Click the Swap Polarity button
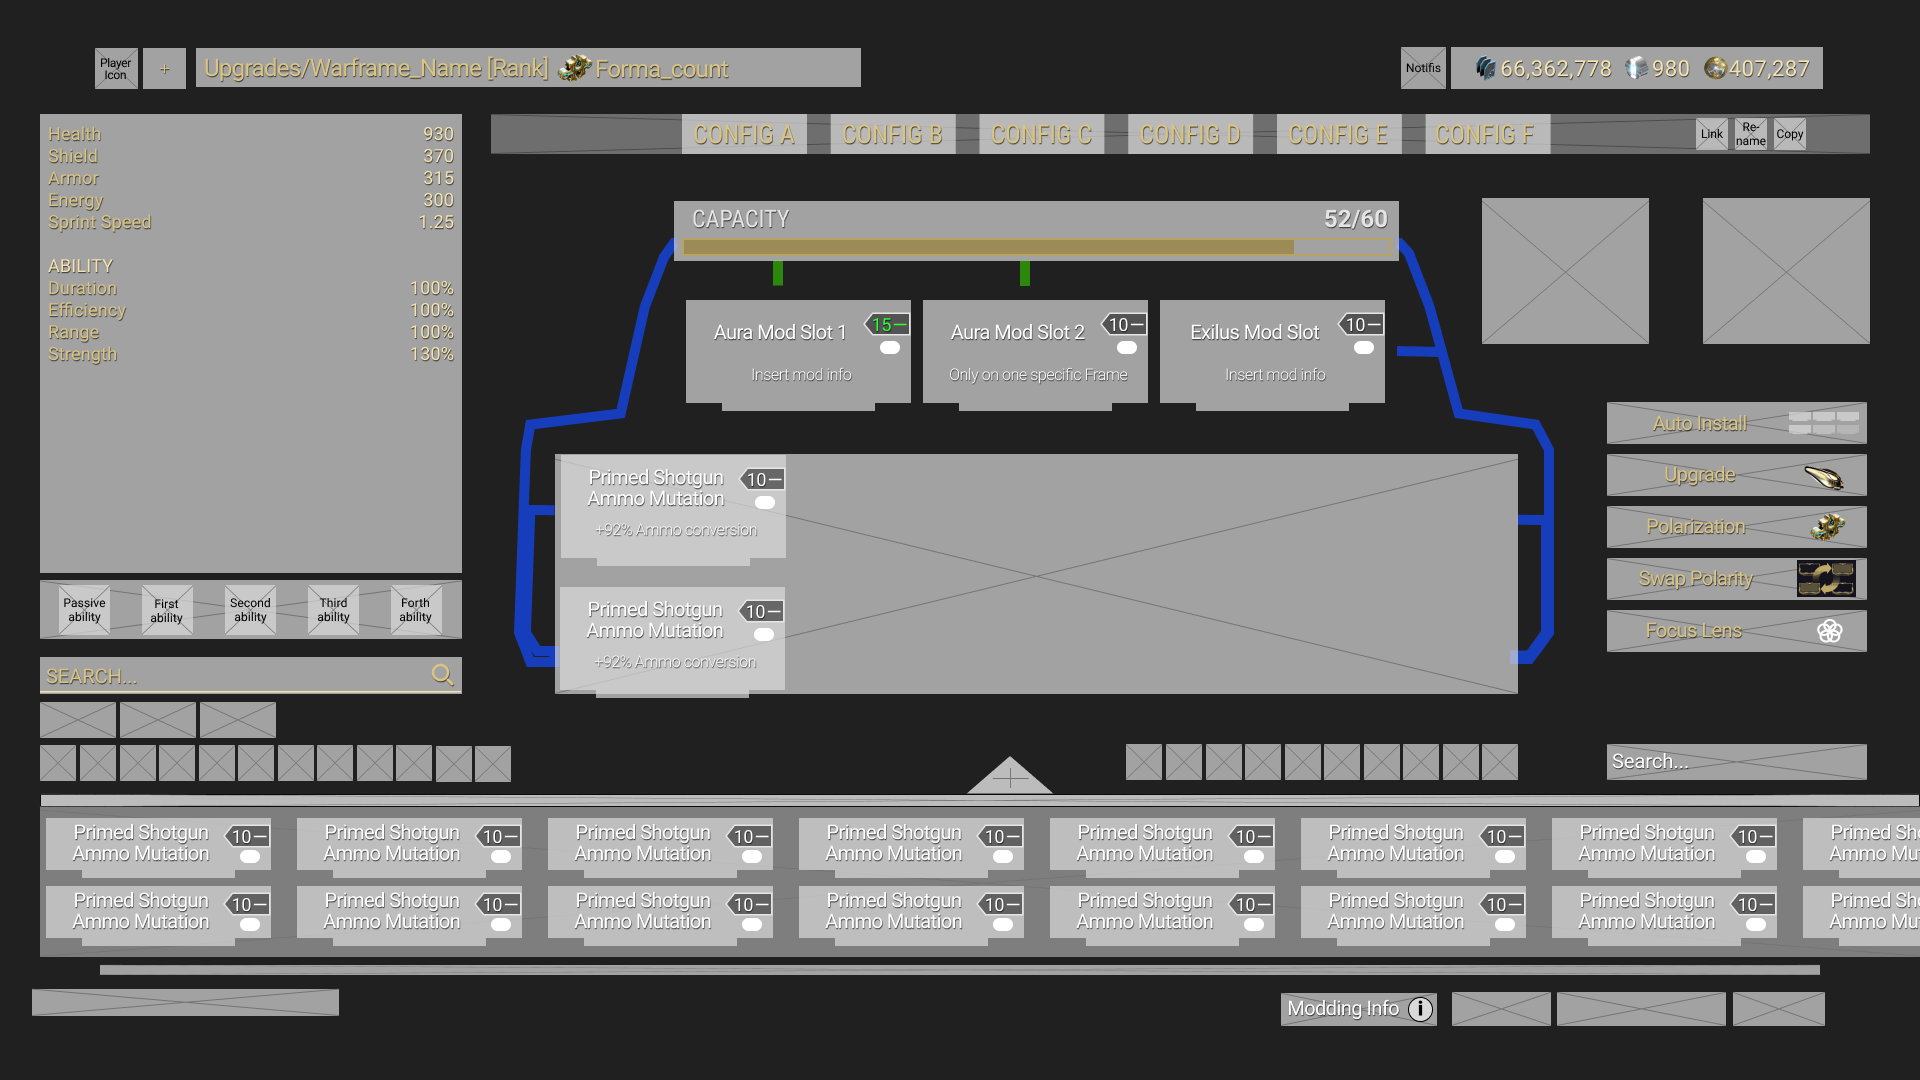Viewport: 1920px width, 1080px height. (x=1737, y=579)
